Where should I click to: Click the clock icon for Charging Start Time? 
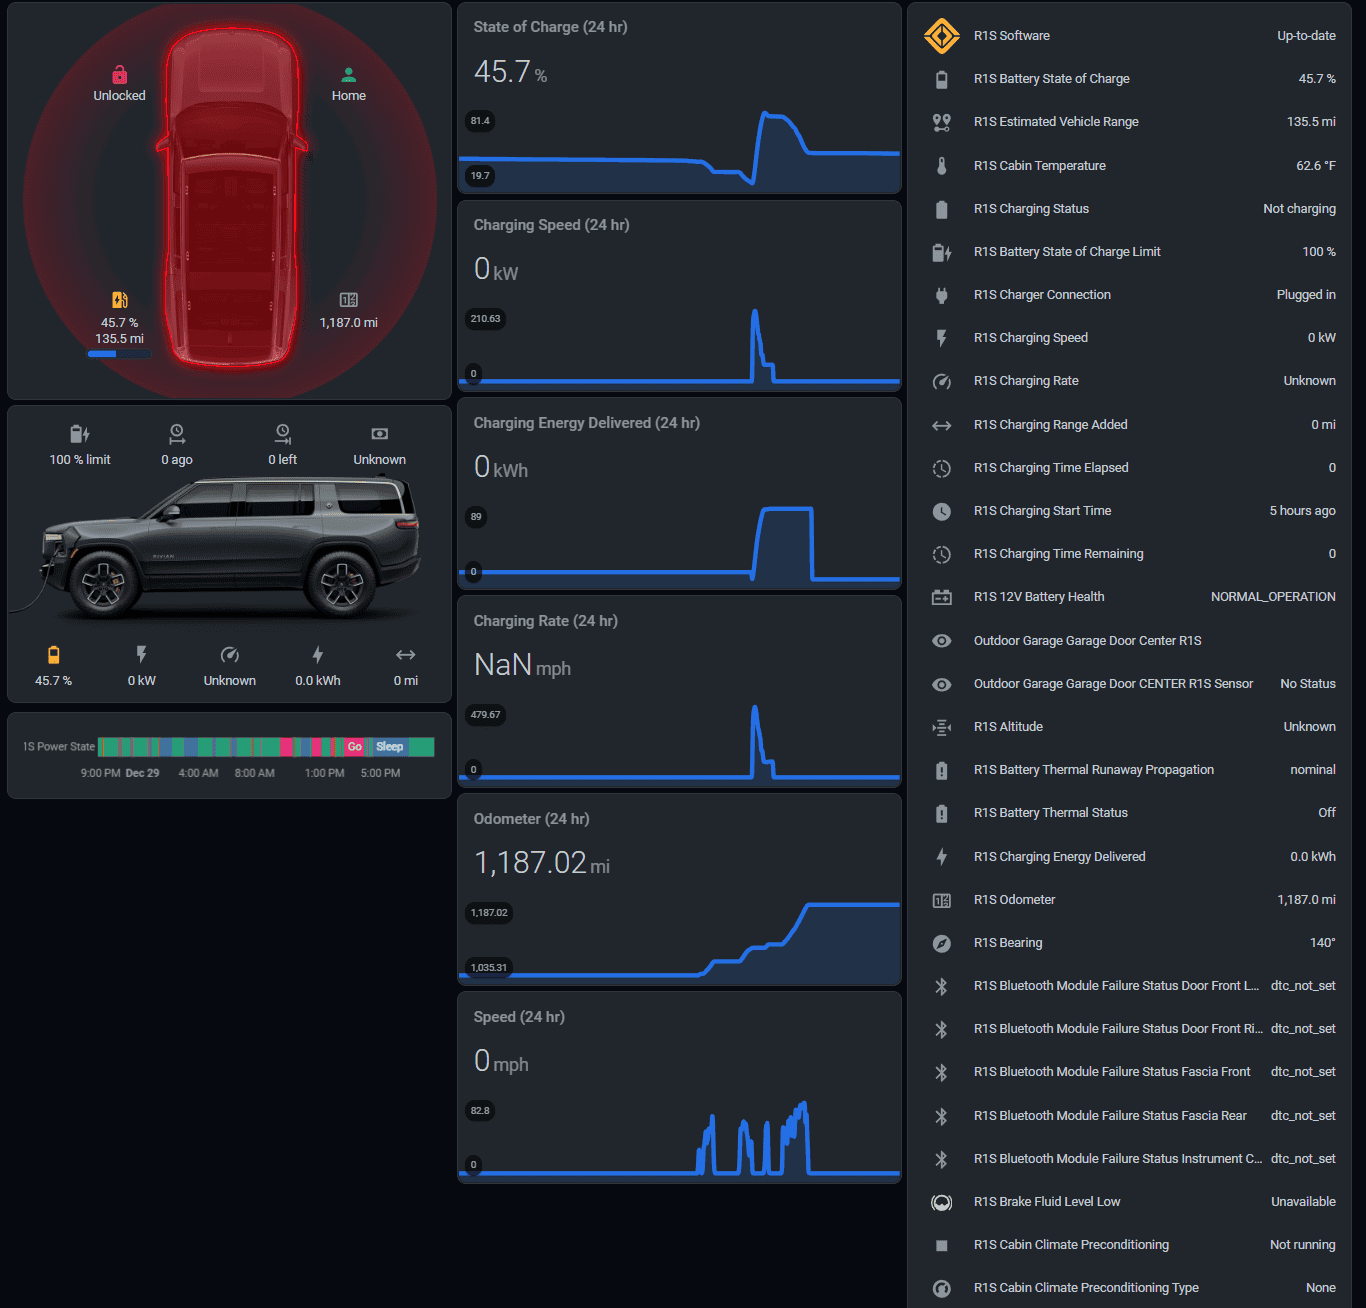coord(942,511)
